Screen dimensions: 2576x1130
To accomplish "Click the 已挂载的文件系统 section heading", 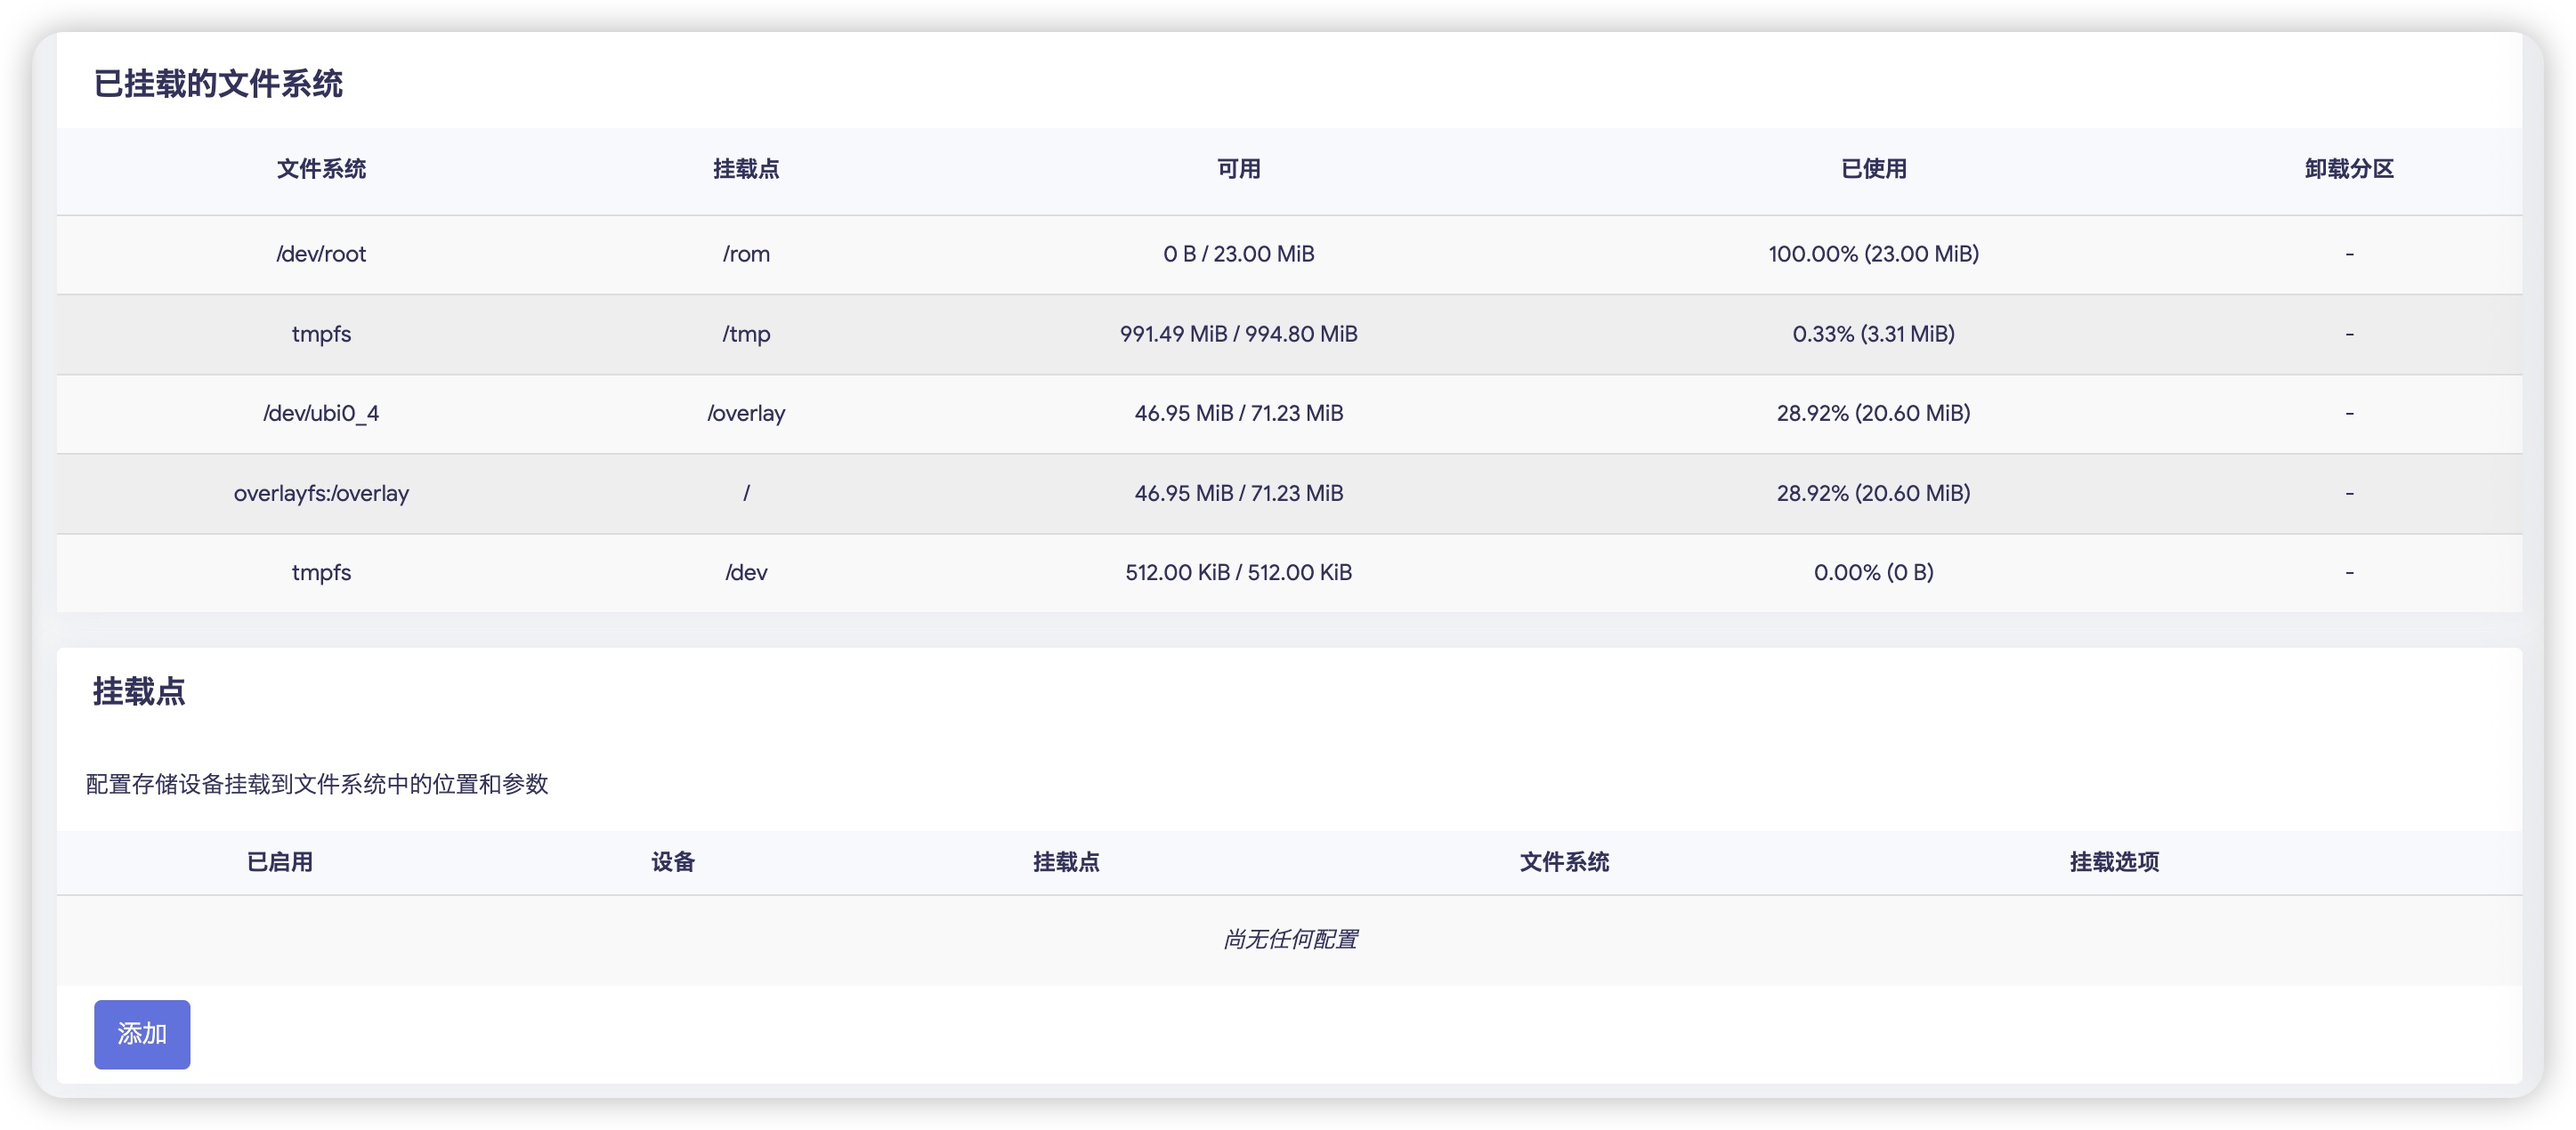I will coord(218,84).
